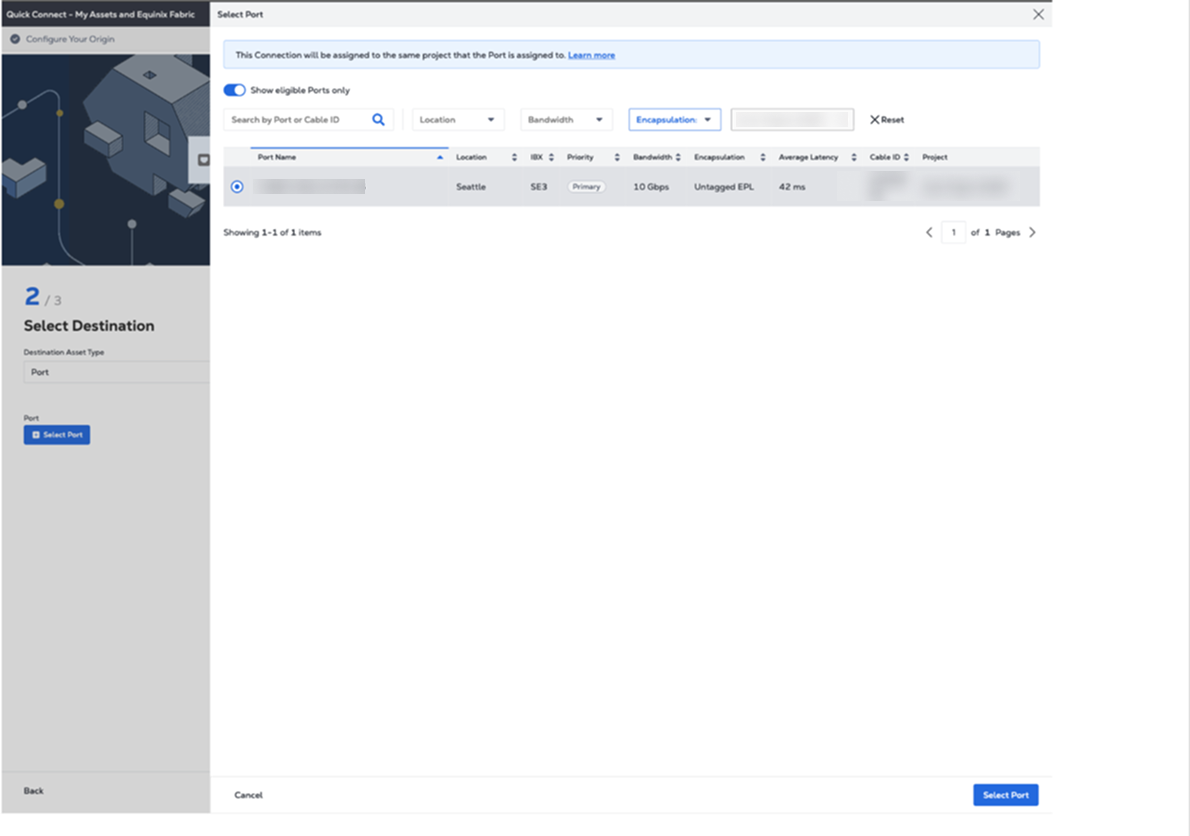This screenshot has width=1190, height=836.
Task: Sort by Port Name column arrow
Action: [x=440, y=158]
